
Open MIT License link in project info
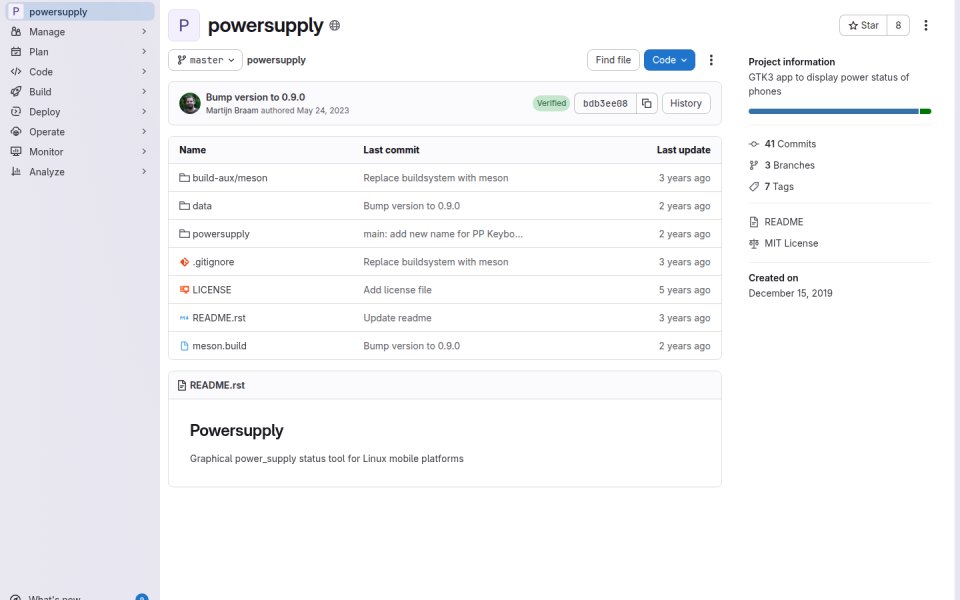point(791,243)
